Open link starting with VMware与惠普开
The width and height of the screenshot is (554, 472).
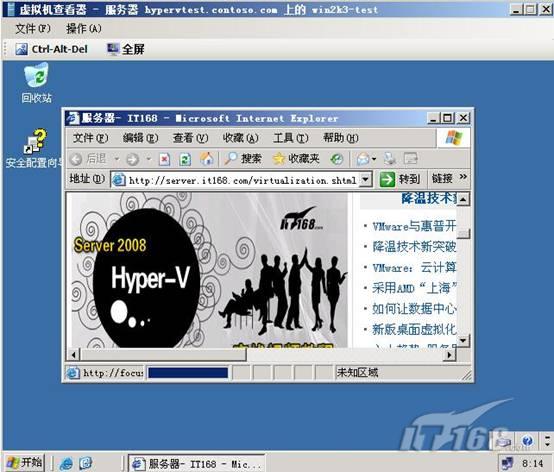[x=414, y=226]
